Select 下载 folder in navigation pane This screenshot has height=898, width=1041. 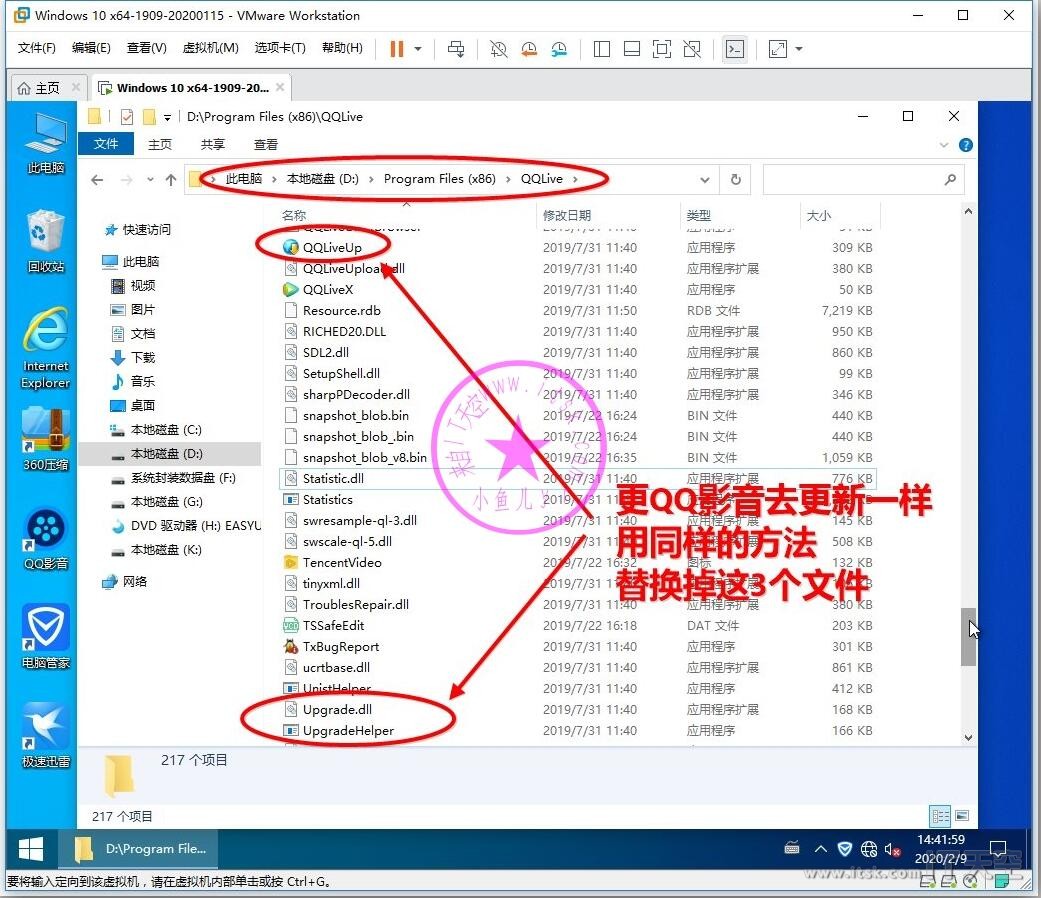click(x=133, y=358)
